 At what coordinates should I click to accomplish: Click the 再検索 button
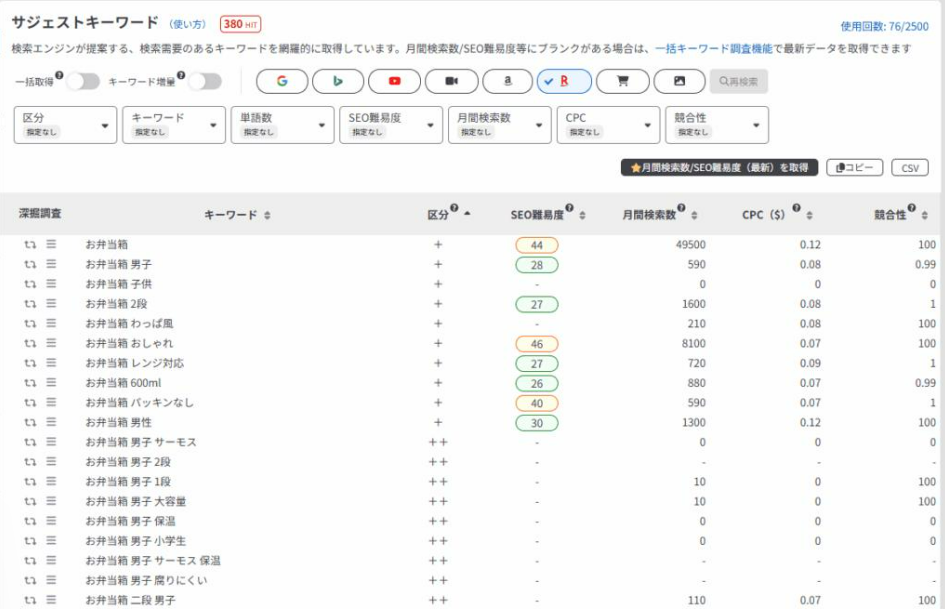pyautogui.click(x=738, y=81)
